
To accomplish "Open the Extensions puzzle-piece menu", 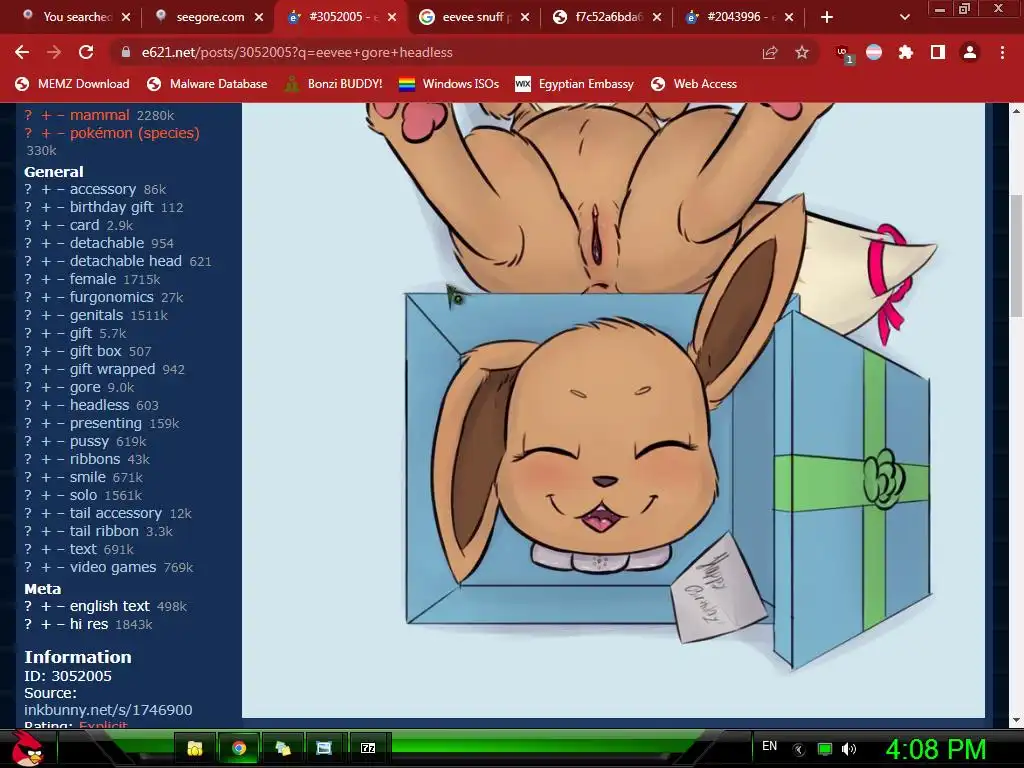I will [x=906, y=52].
